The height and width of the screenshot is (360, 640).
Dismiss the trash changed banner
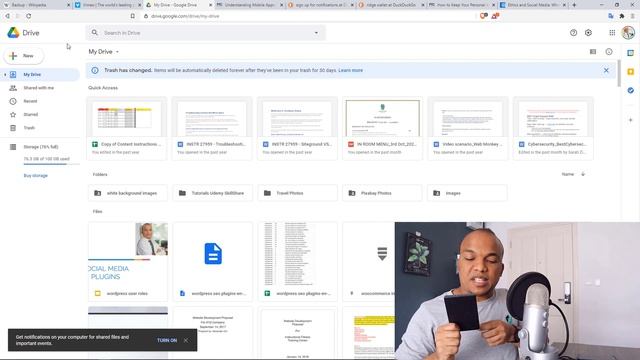point(606,70)
